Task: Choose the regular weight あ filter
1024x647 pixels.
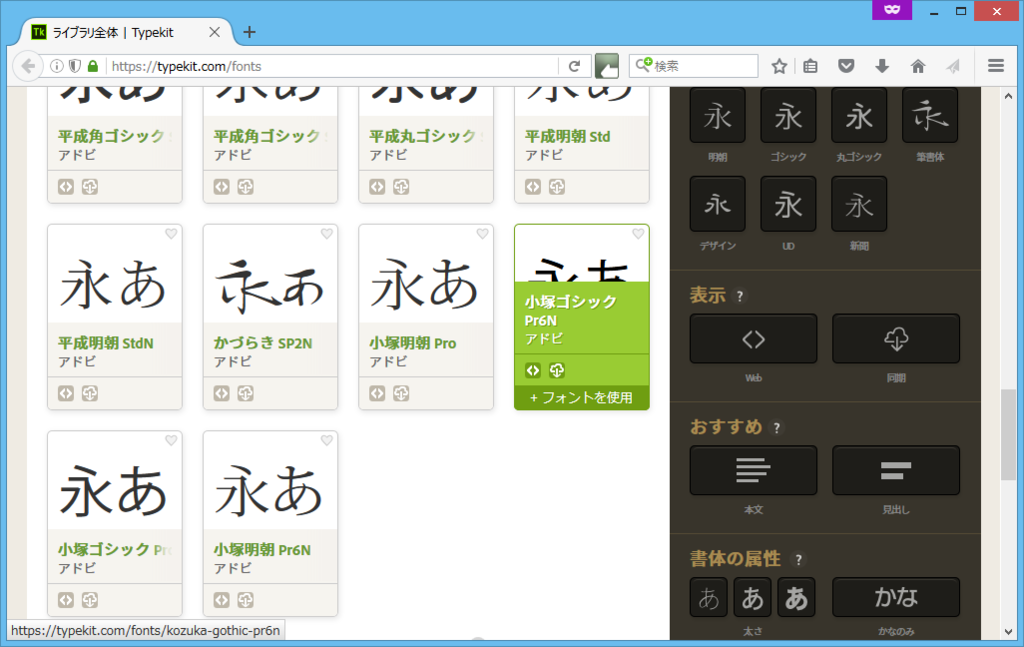Action: click(752, 597)
